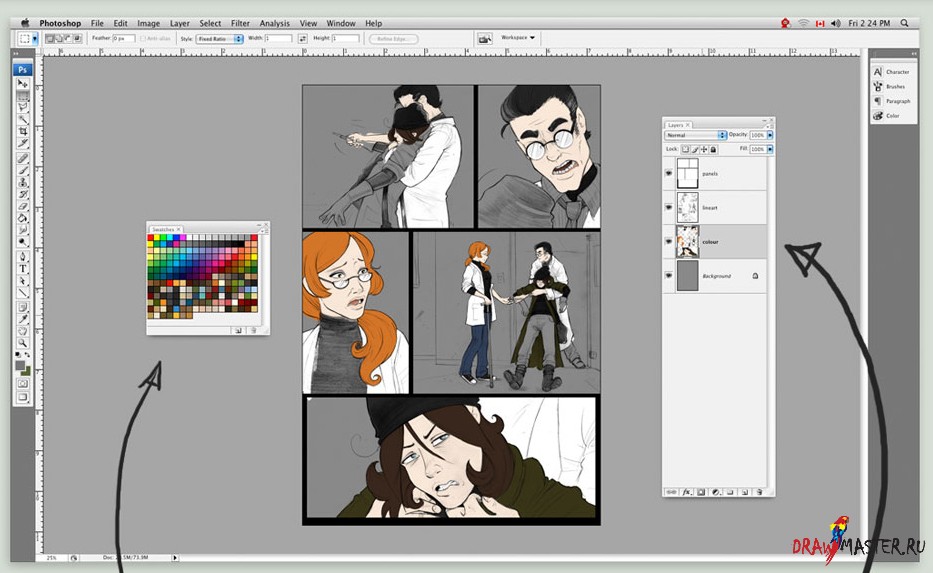Click the Photoshop application menu

[60, 23]
